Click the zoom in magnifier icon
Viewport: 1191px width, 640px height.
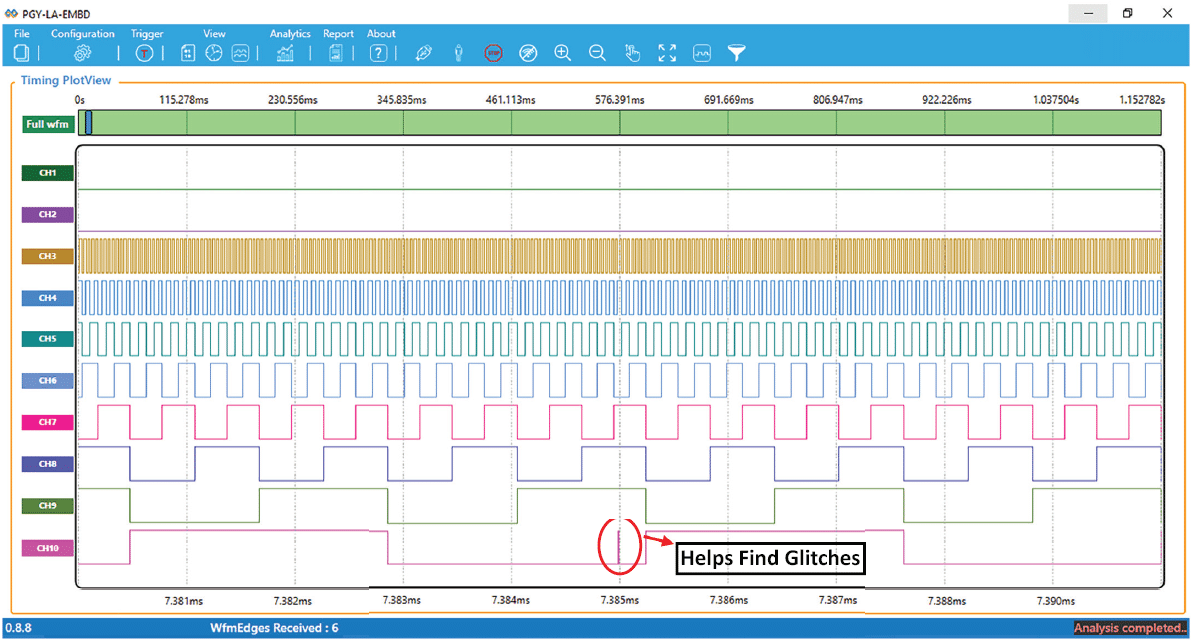coord(563,53)
